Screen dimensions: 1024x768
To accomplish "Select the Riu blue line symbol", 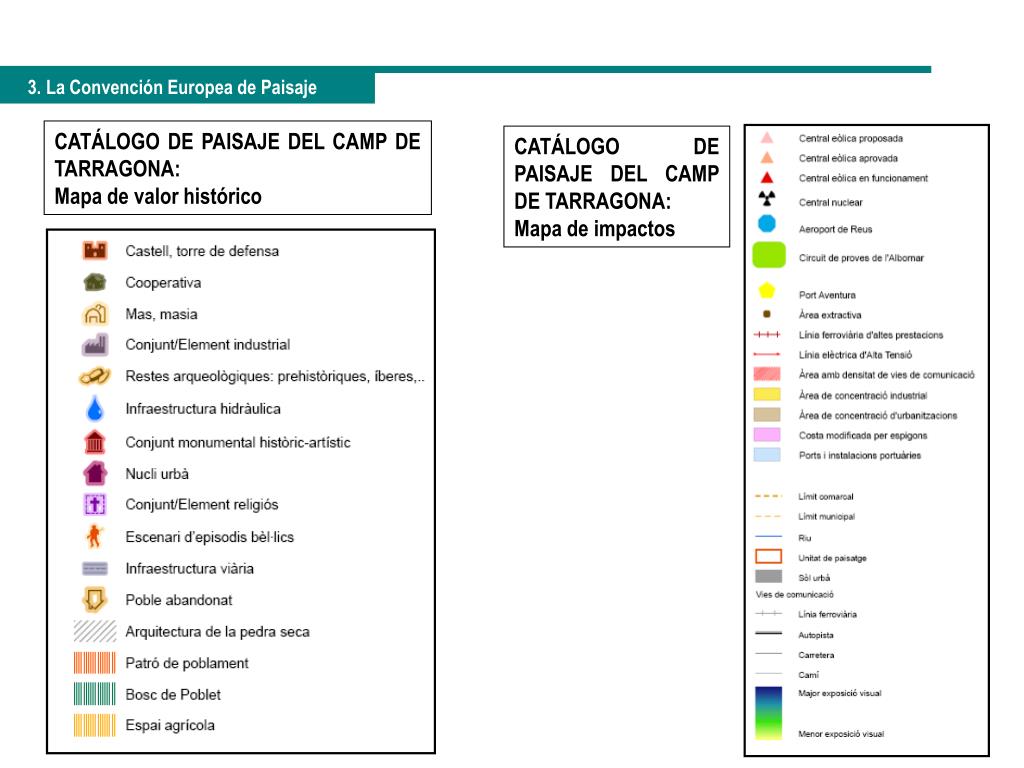I will [768, 536].
